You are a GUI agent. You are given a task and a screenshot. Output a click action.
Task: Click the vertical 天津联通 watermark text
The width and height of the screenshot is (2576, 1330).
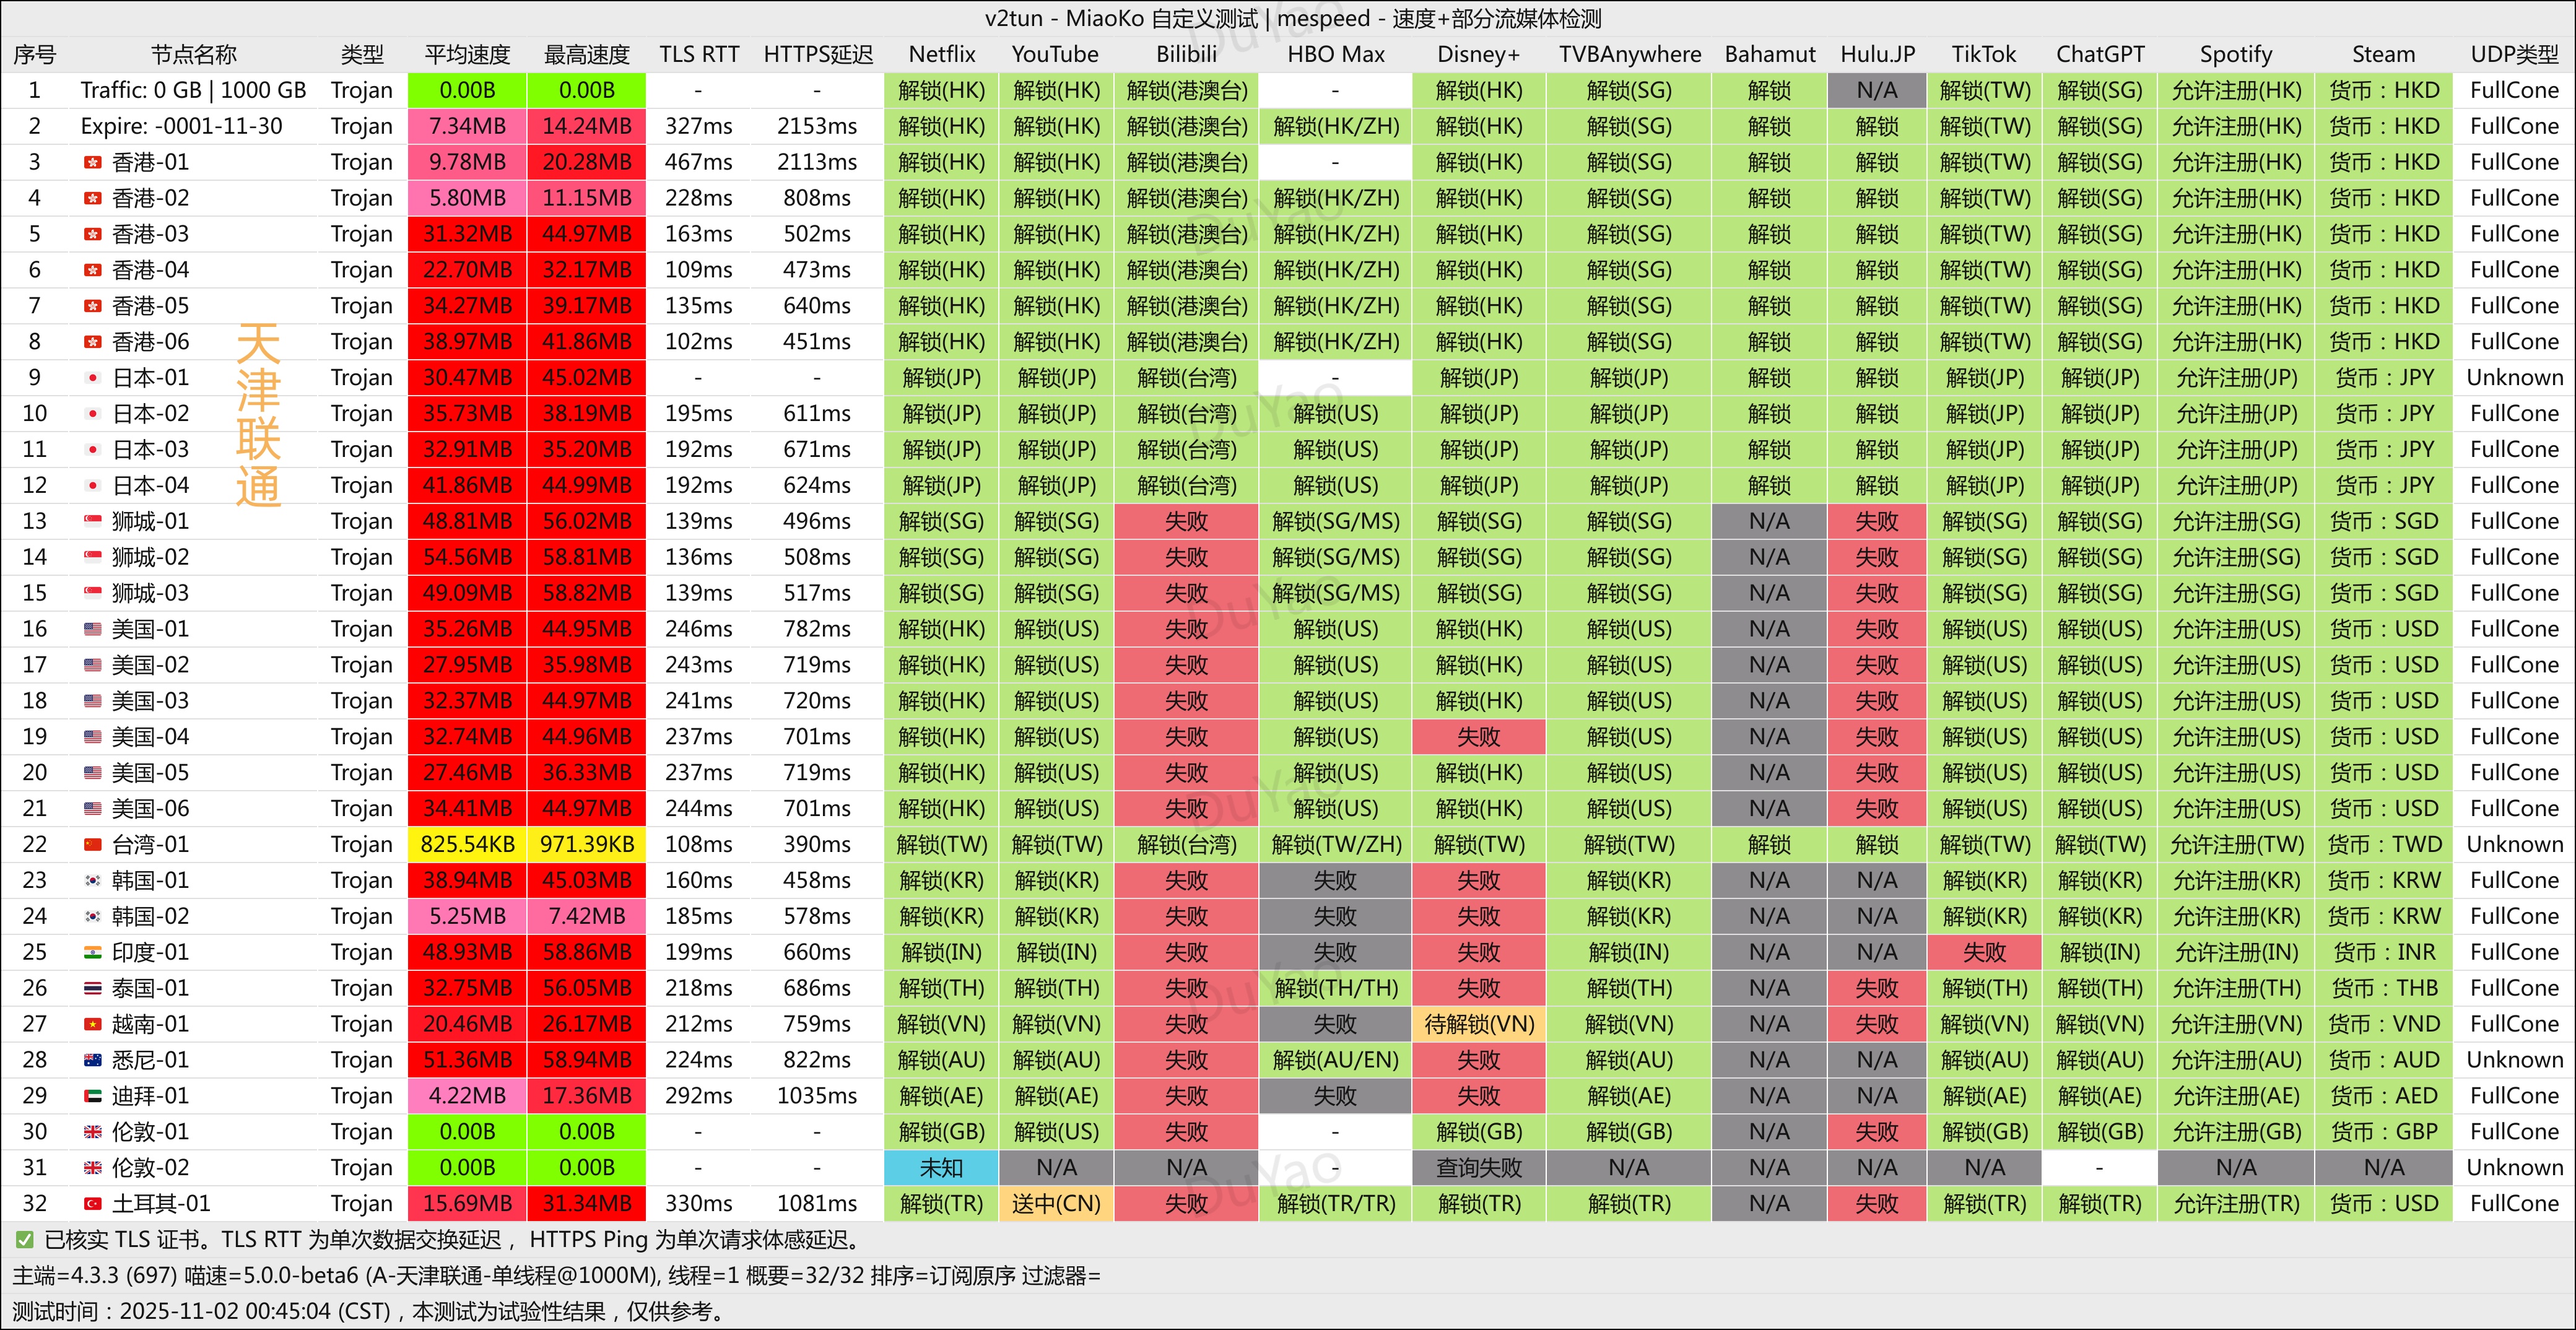coord(258,415)
